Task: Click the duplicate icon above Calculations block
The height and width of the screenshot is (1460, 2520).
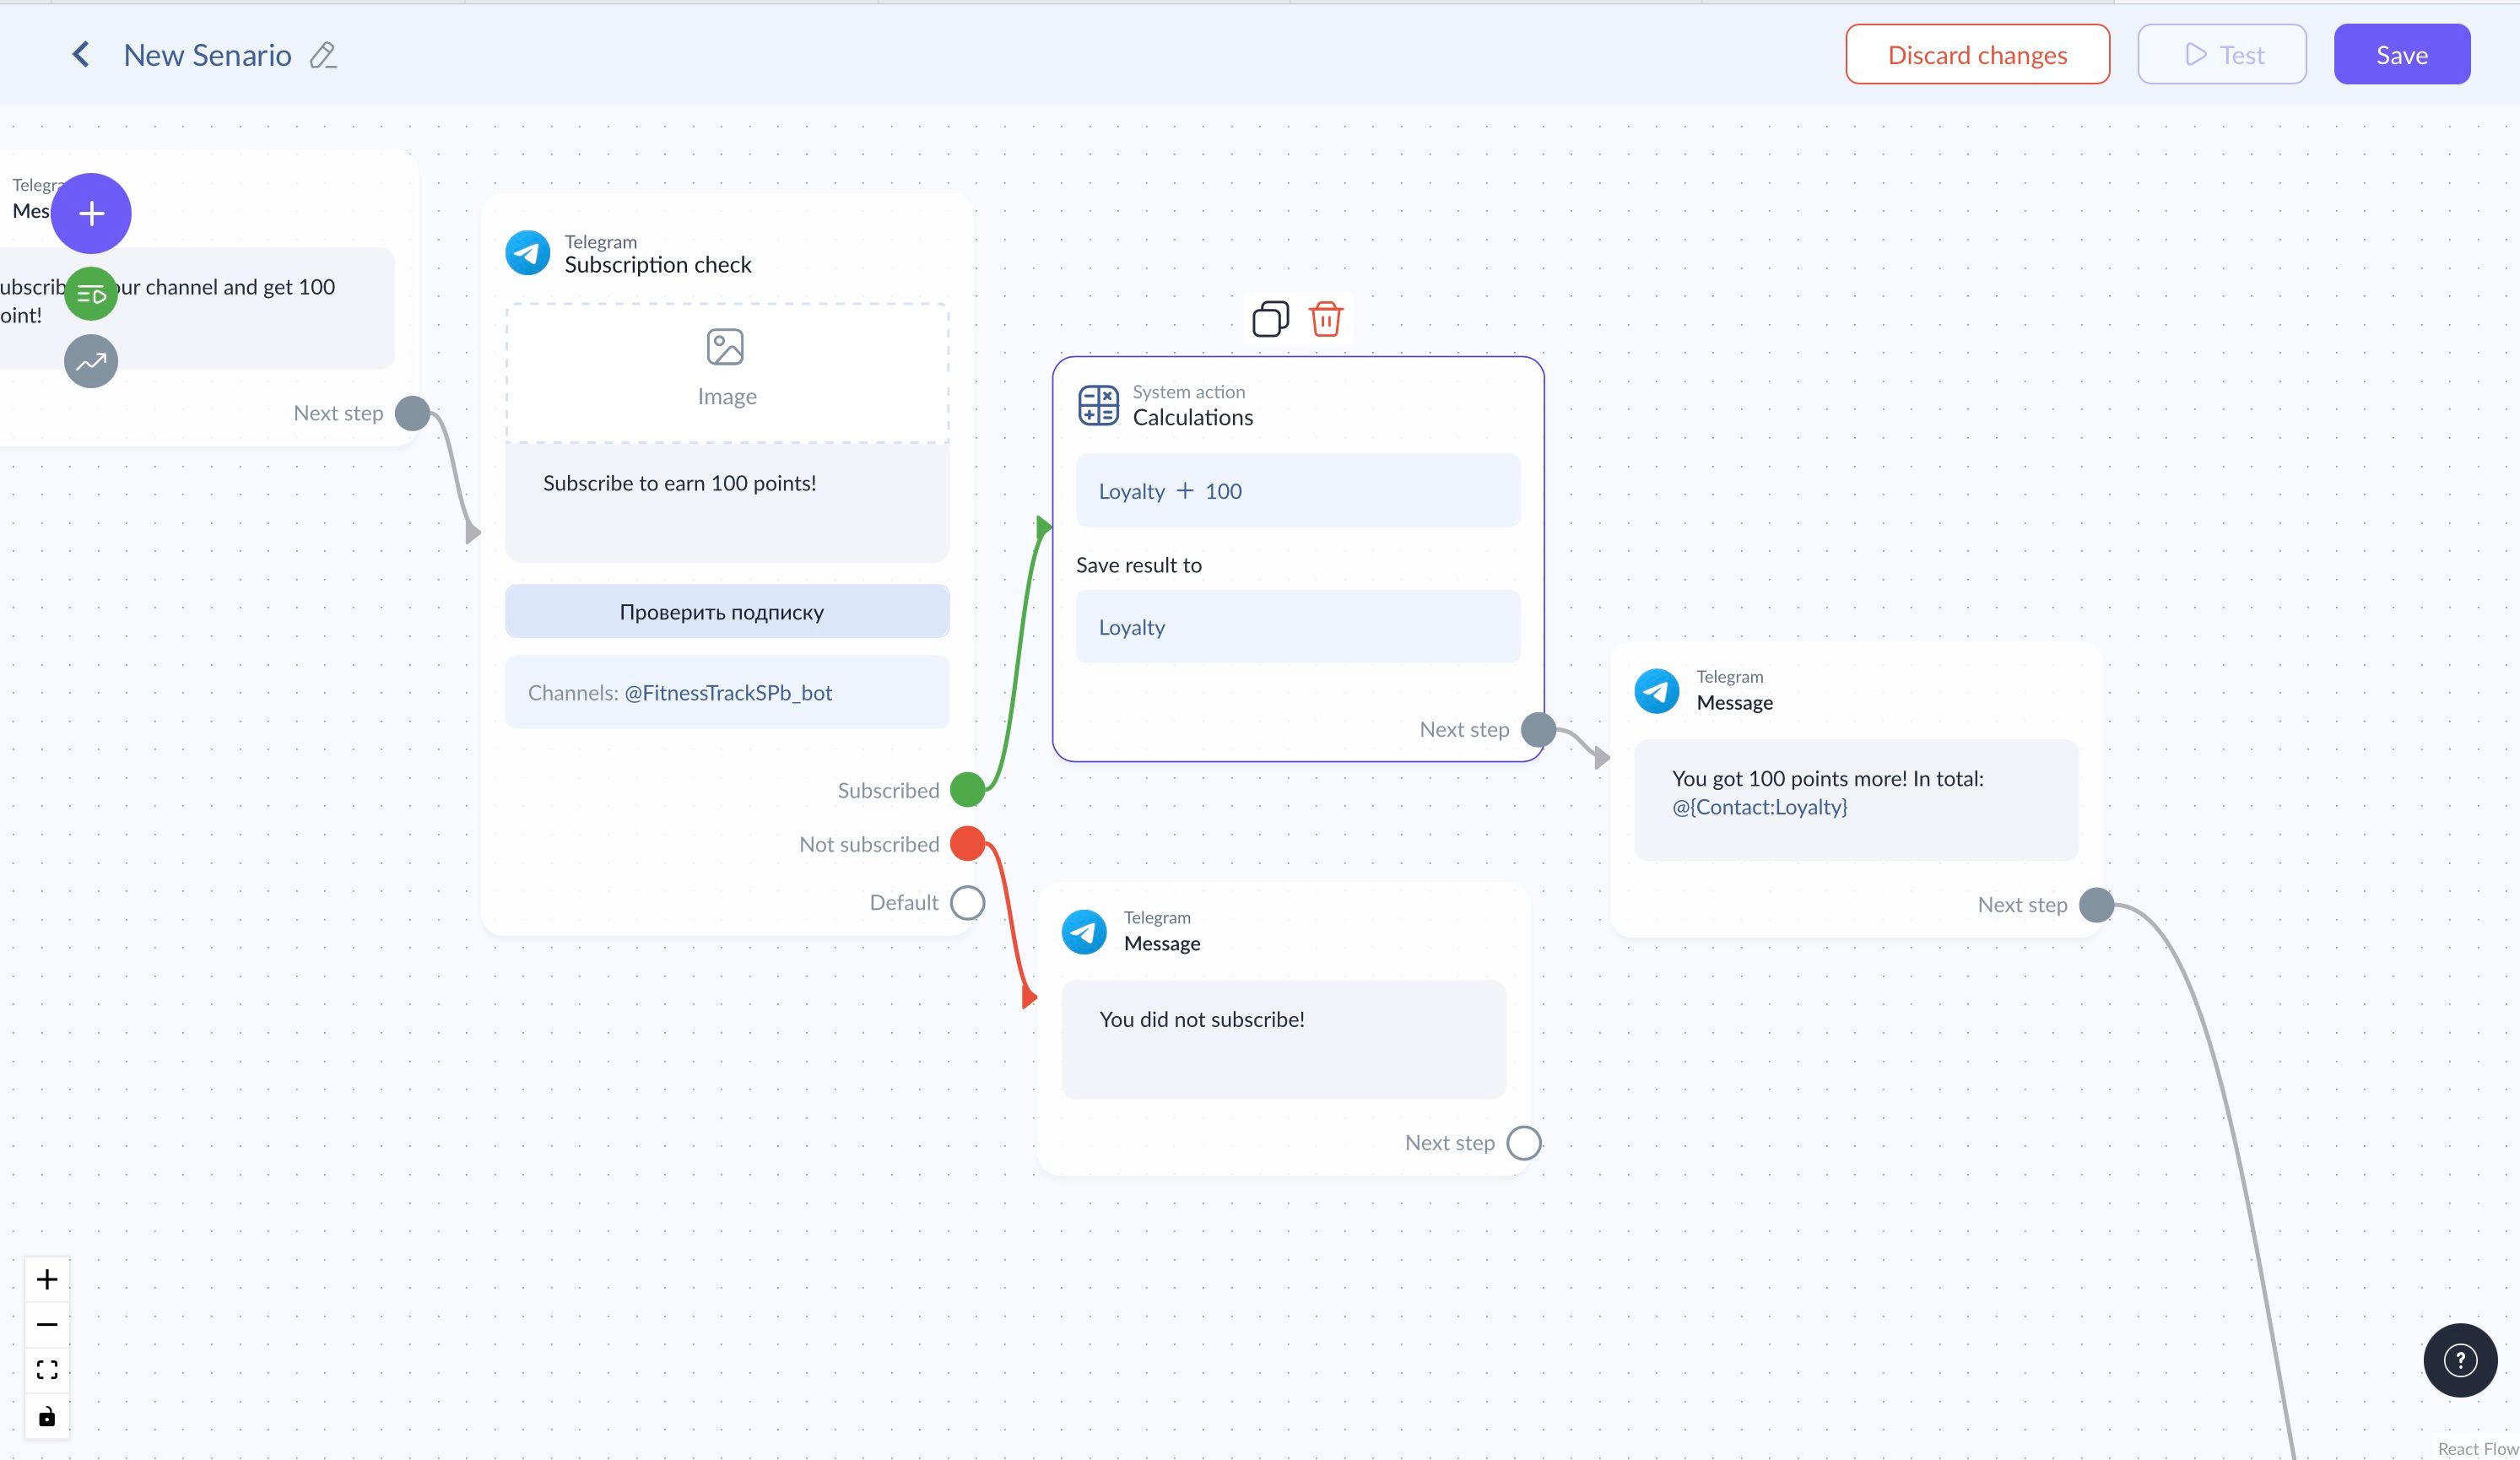Action: point(1270,319)
